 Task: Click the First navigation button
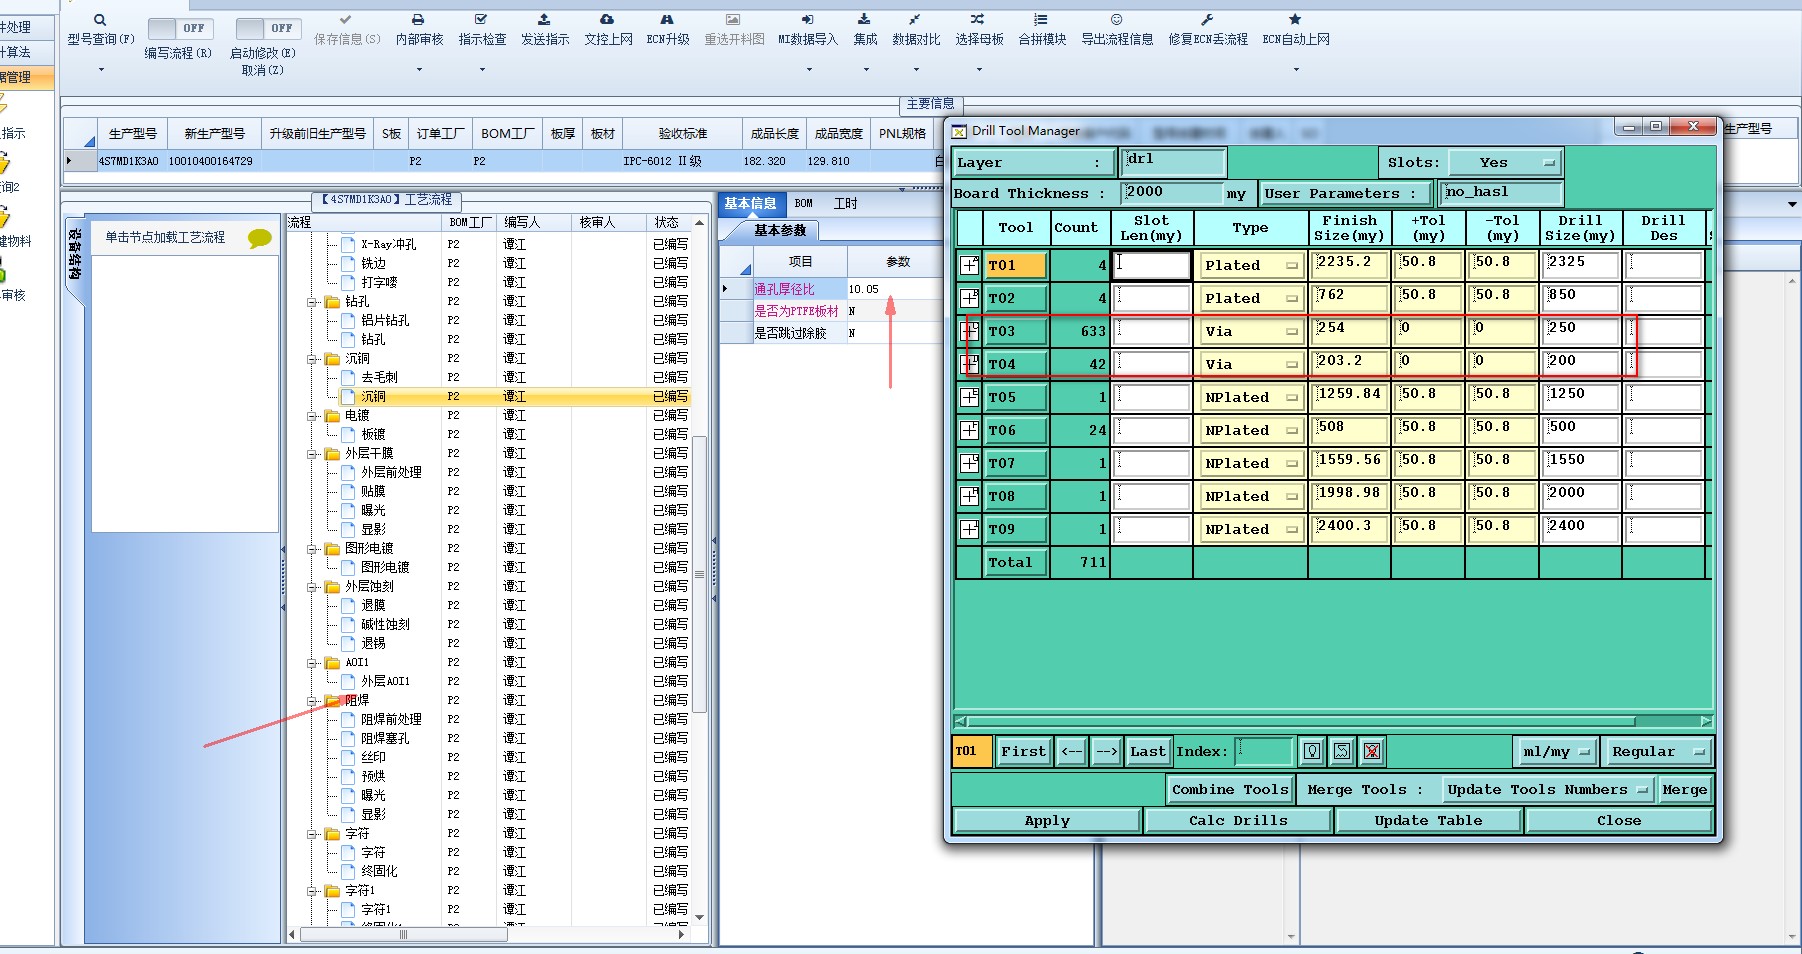[1024, 751]
